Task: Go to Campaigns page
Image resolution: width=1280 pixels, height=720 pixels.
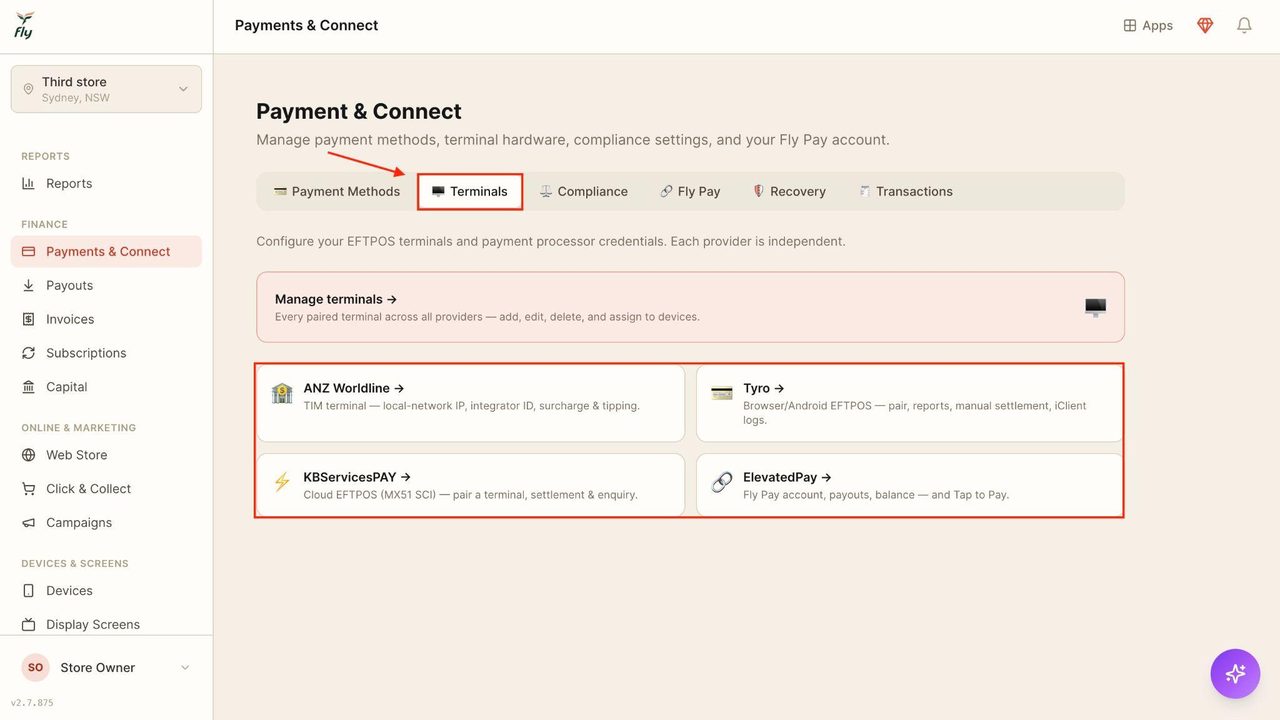Action: (x=106, y=523)
